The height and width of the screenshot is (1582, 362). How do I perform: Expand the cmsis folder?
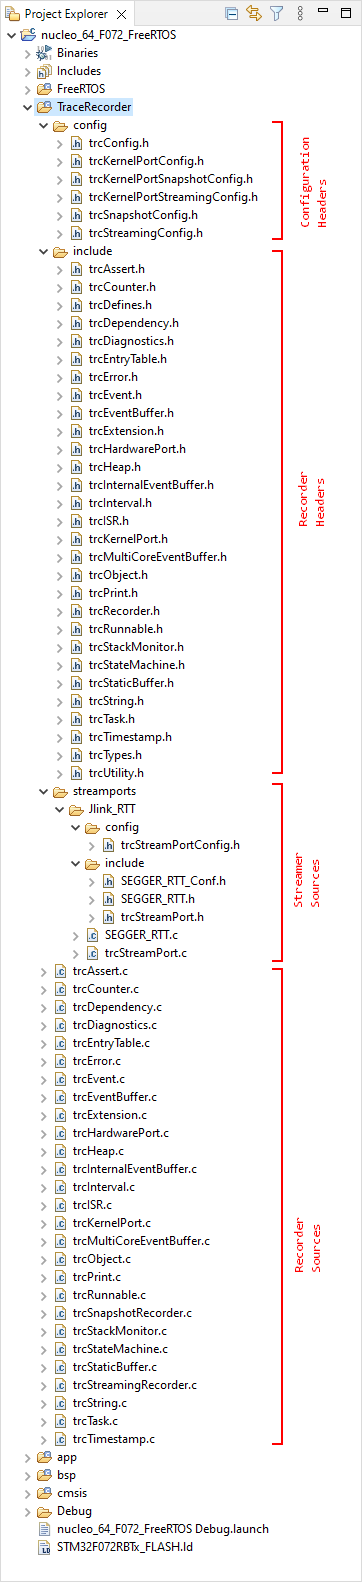pos(27,1493)
